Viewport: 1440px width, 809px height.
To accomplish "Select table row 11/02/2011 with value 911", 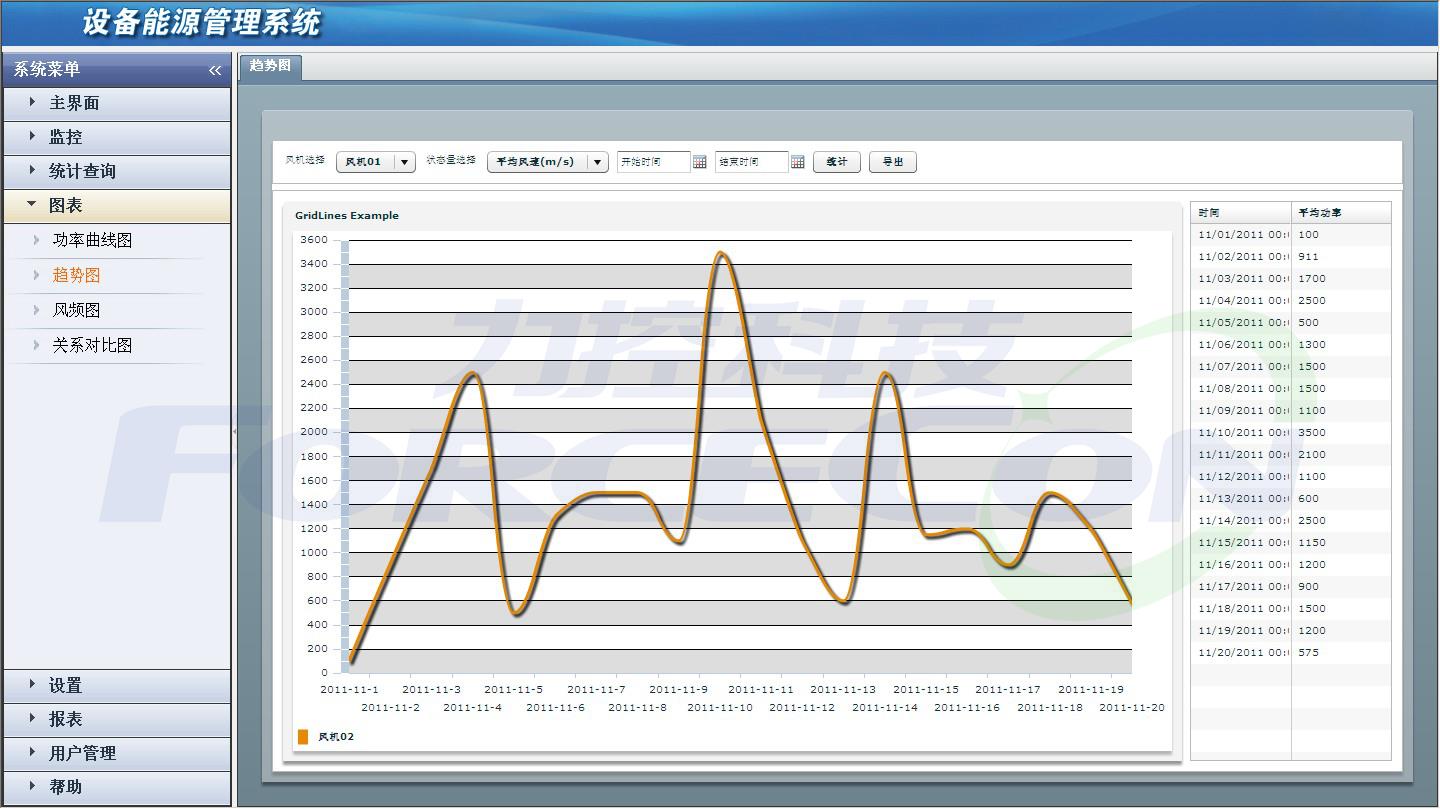I will coord(1291,257).
